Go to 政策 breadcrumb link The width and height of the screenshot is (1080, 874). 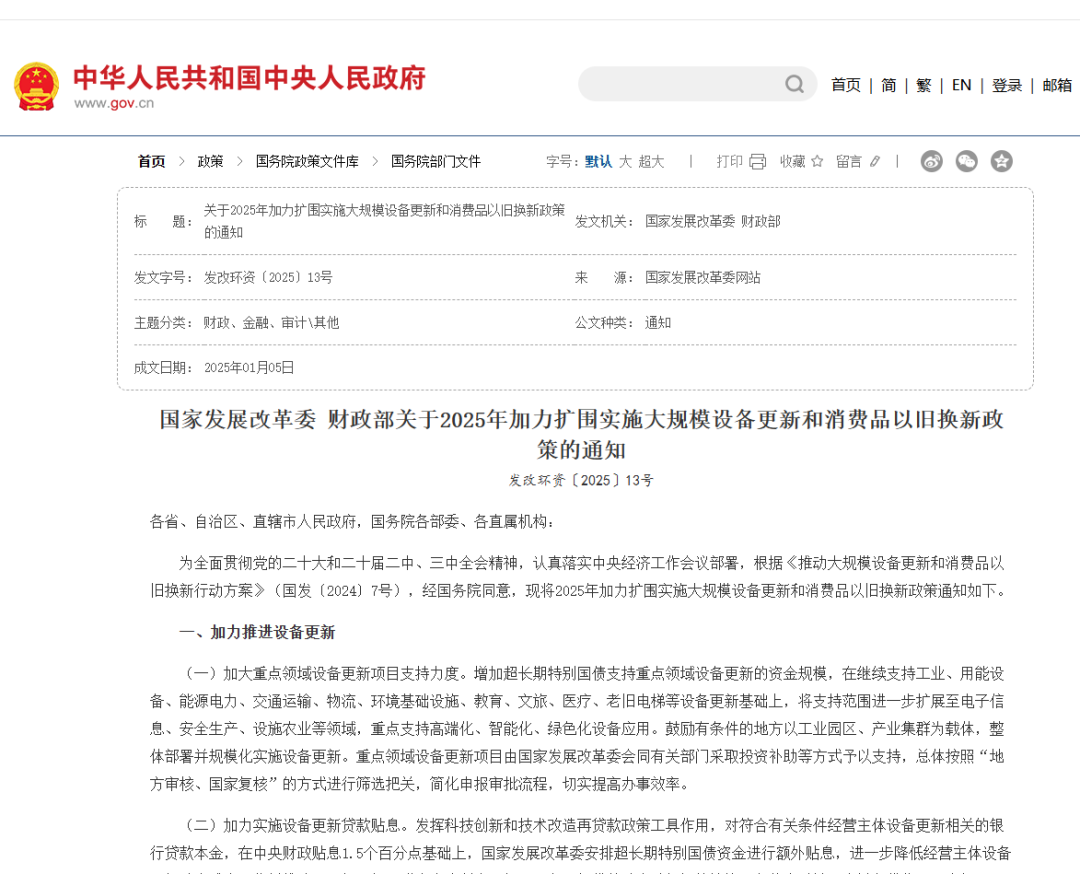pyautogui.click(x=210, y=161)
